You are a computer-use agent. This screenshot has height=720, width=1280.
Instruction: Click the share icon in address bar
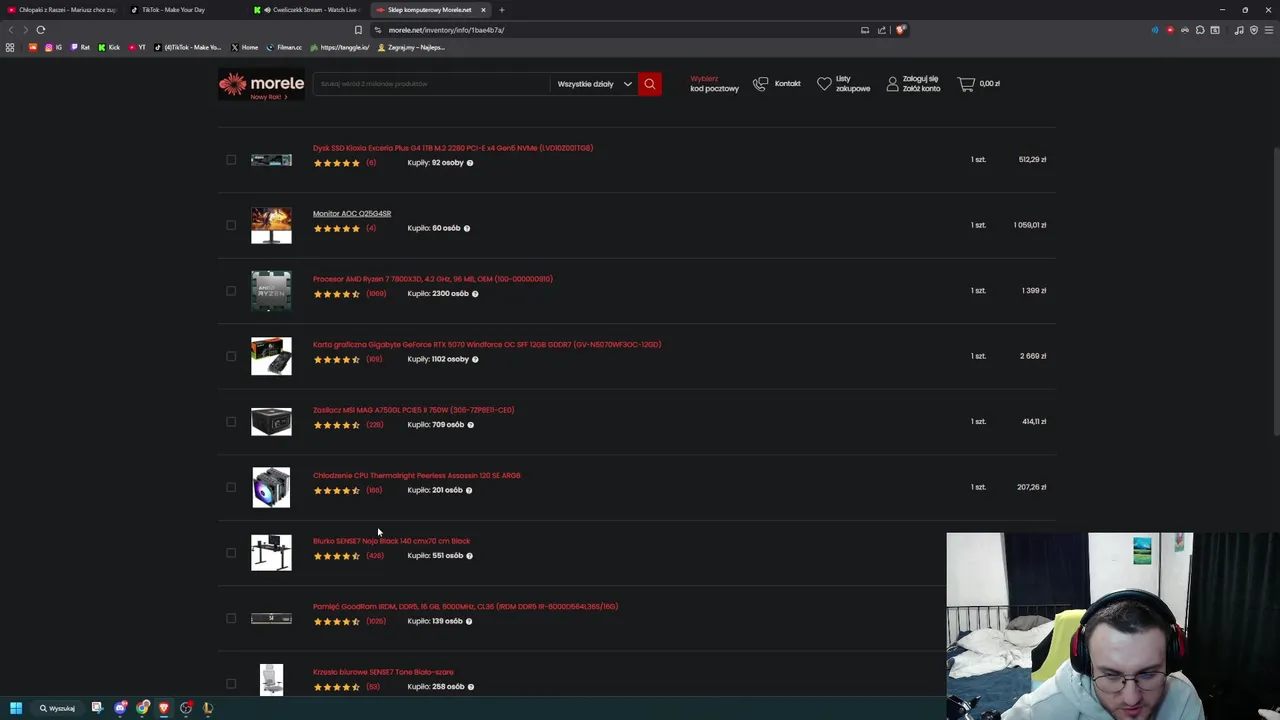[882, 30]
